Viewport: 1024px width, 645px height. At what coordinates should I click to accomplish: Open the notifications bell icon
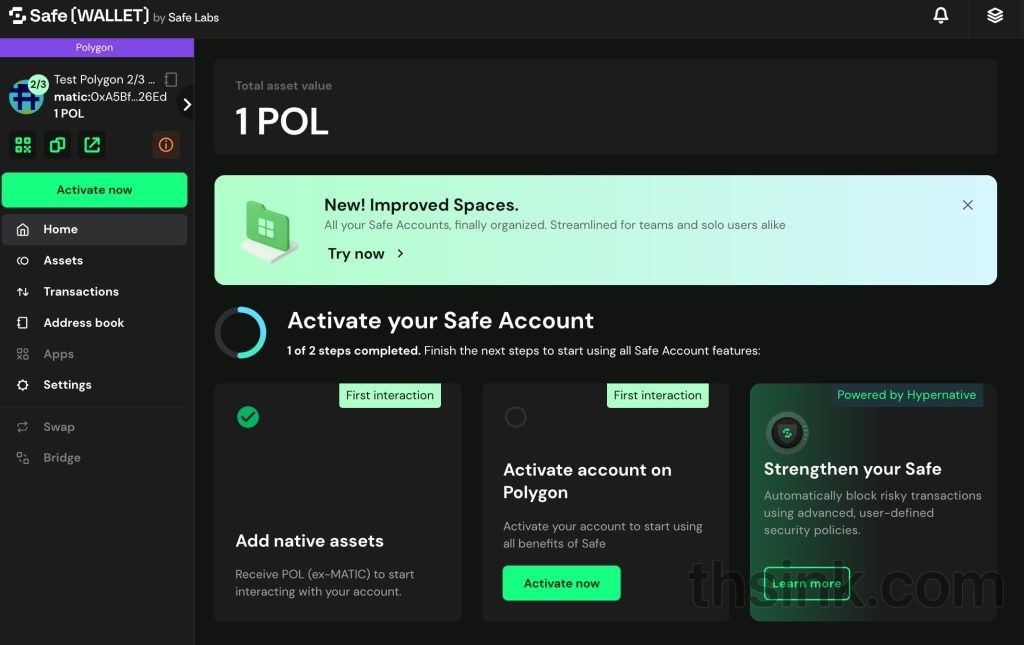940,16
